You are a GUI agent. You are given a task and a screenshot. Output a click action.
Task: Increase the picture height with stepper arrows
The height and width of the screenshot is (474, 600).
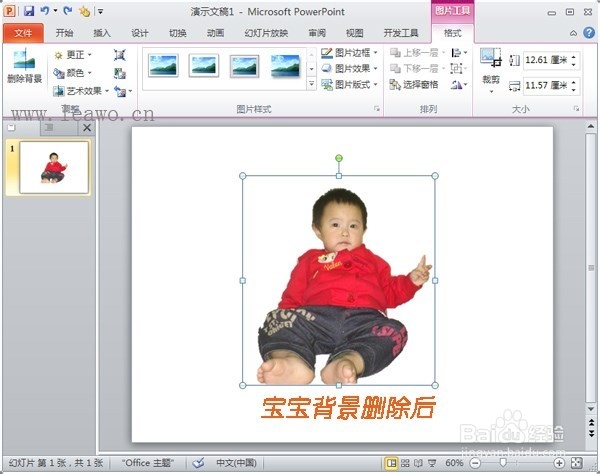574,57
